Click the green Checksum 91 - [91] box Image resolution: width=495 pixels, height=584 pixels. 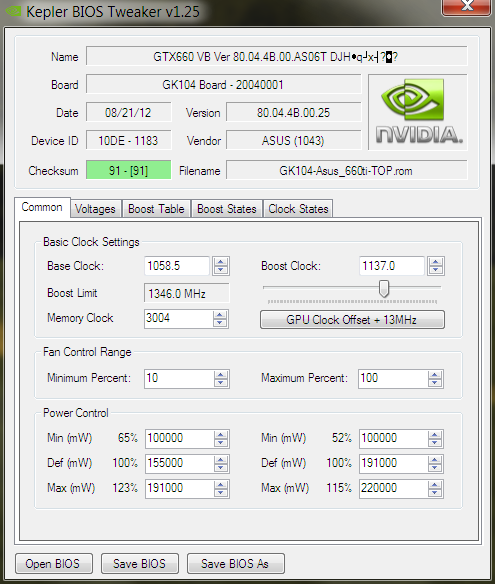click(128, 170)
